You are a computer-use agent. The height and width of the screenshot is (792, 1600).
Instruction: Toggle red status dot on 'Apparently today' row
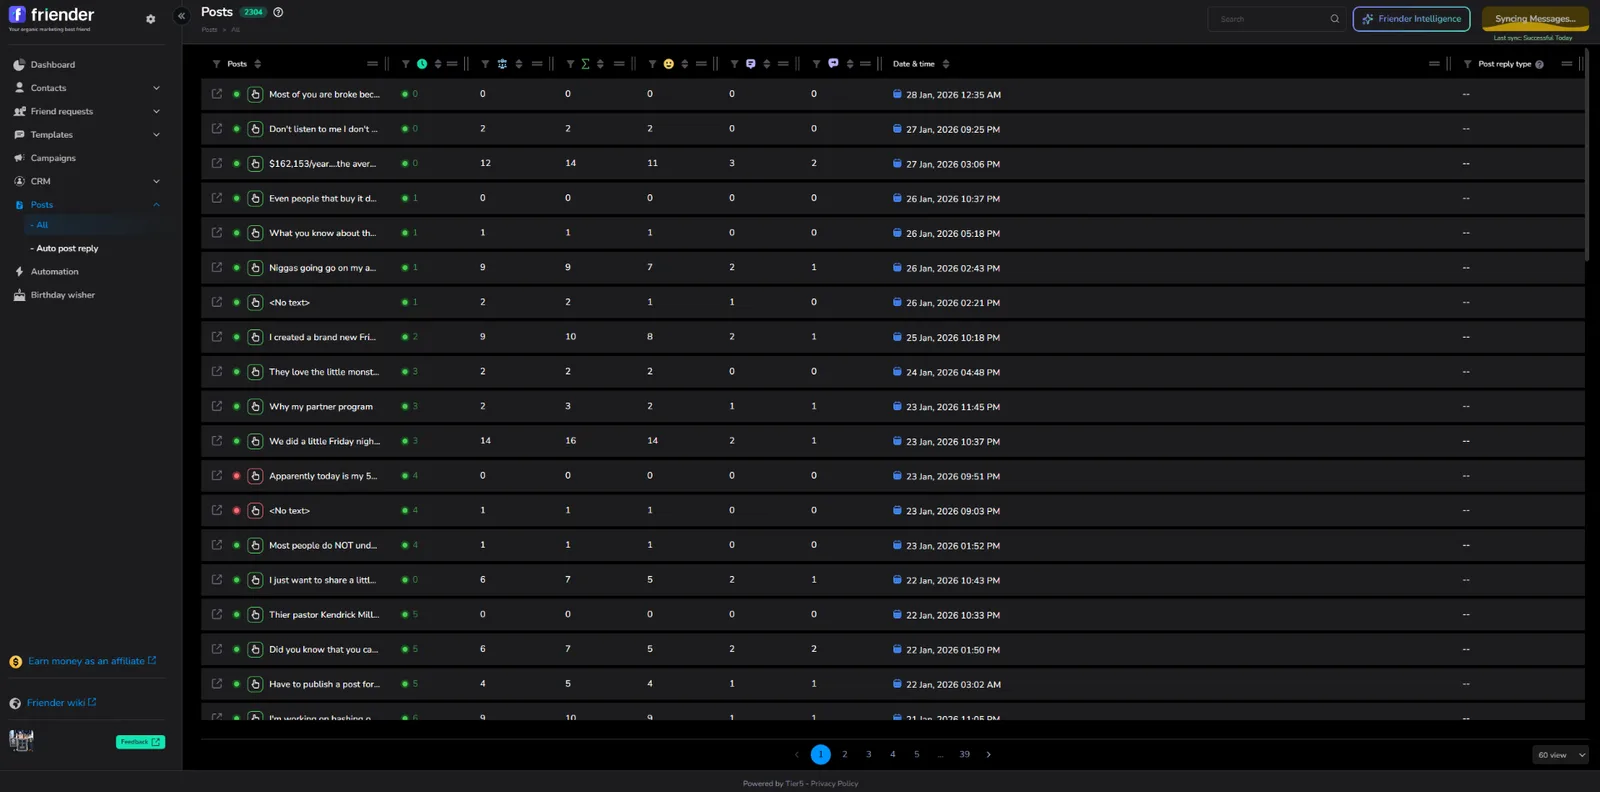(237, 476)
